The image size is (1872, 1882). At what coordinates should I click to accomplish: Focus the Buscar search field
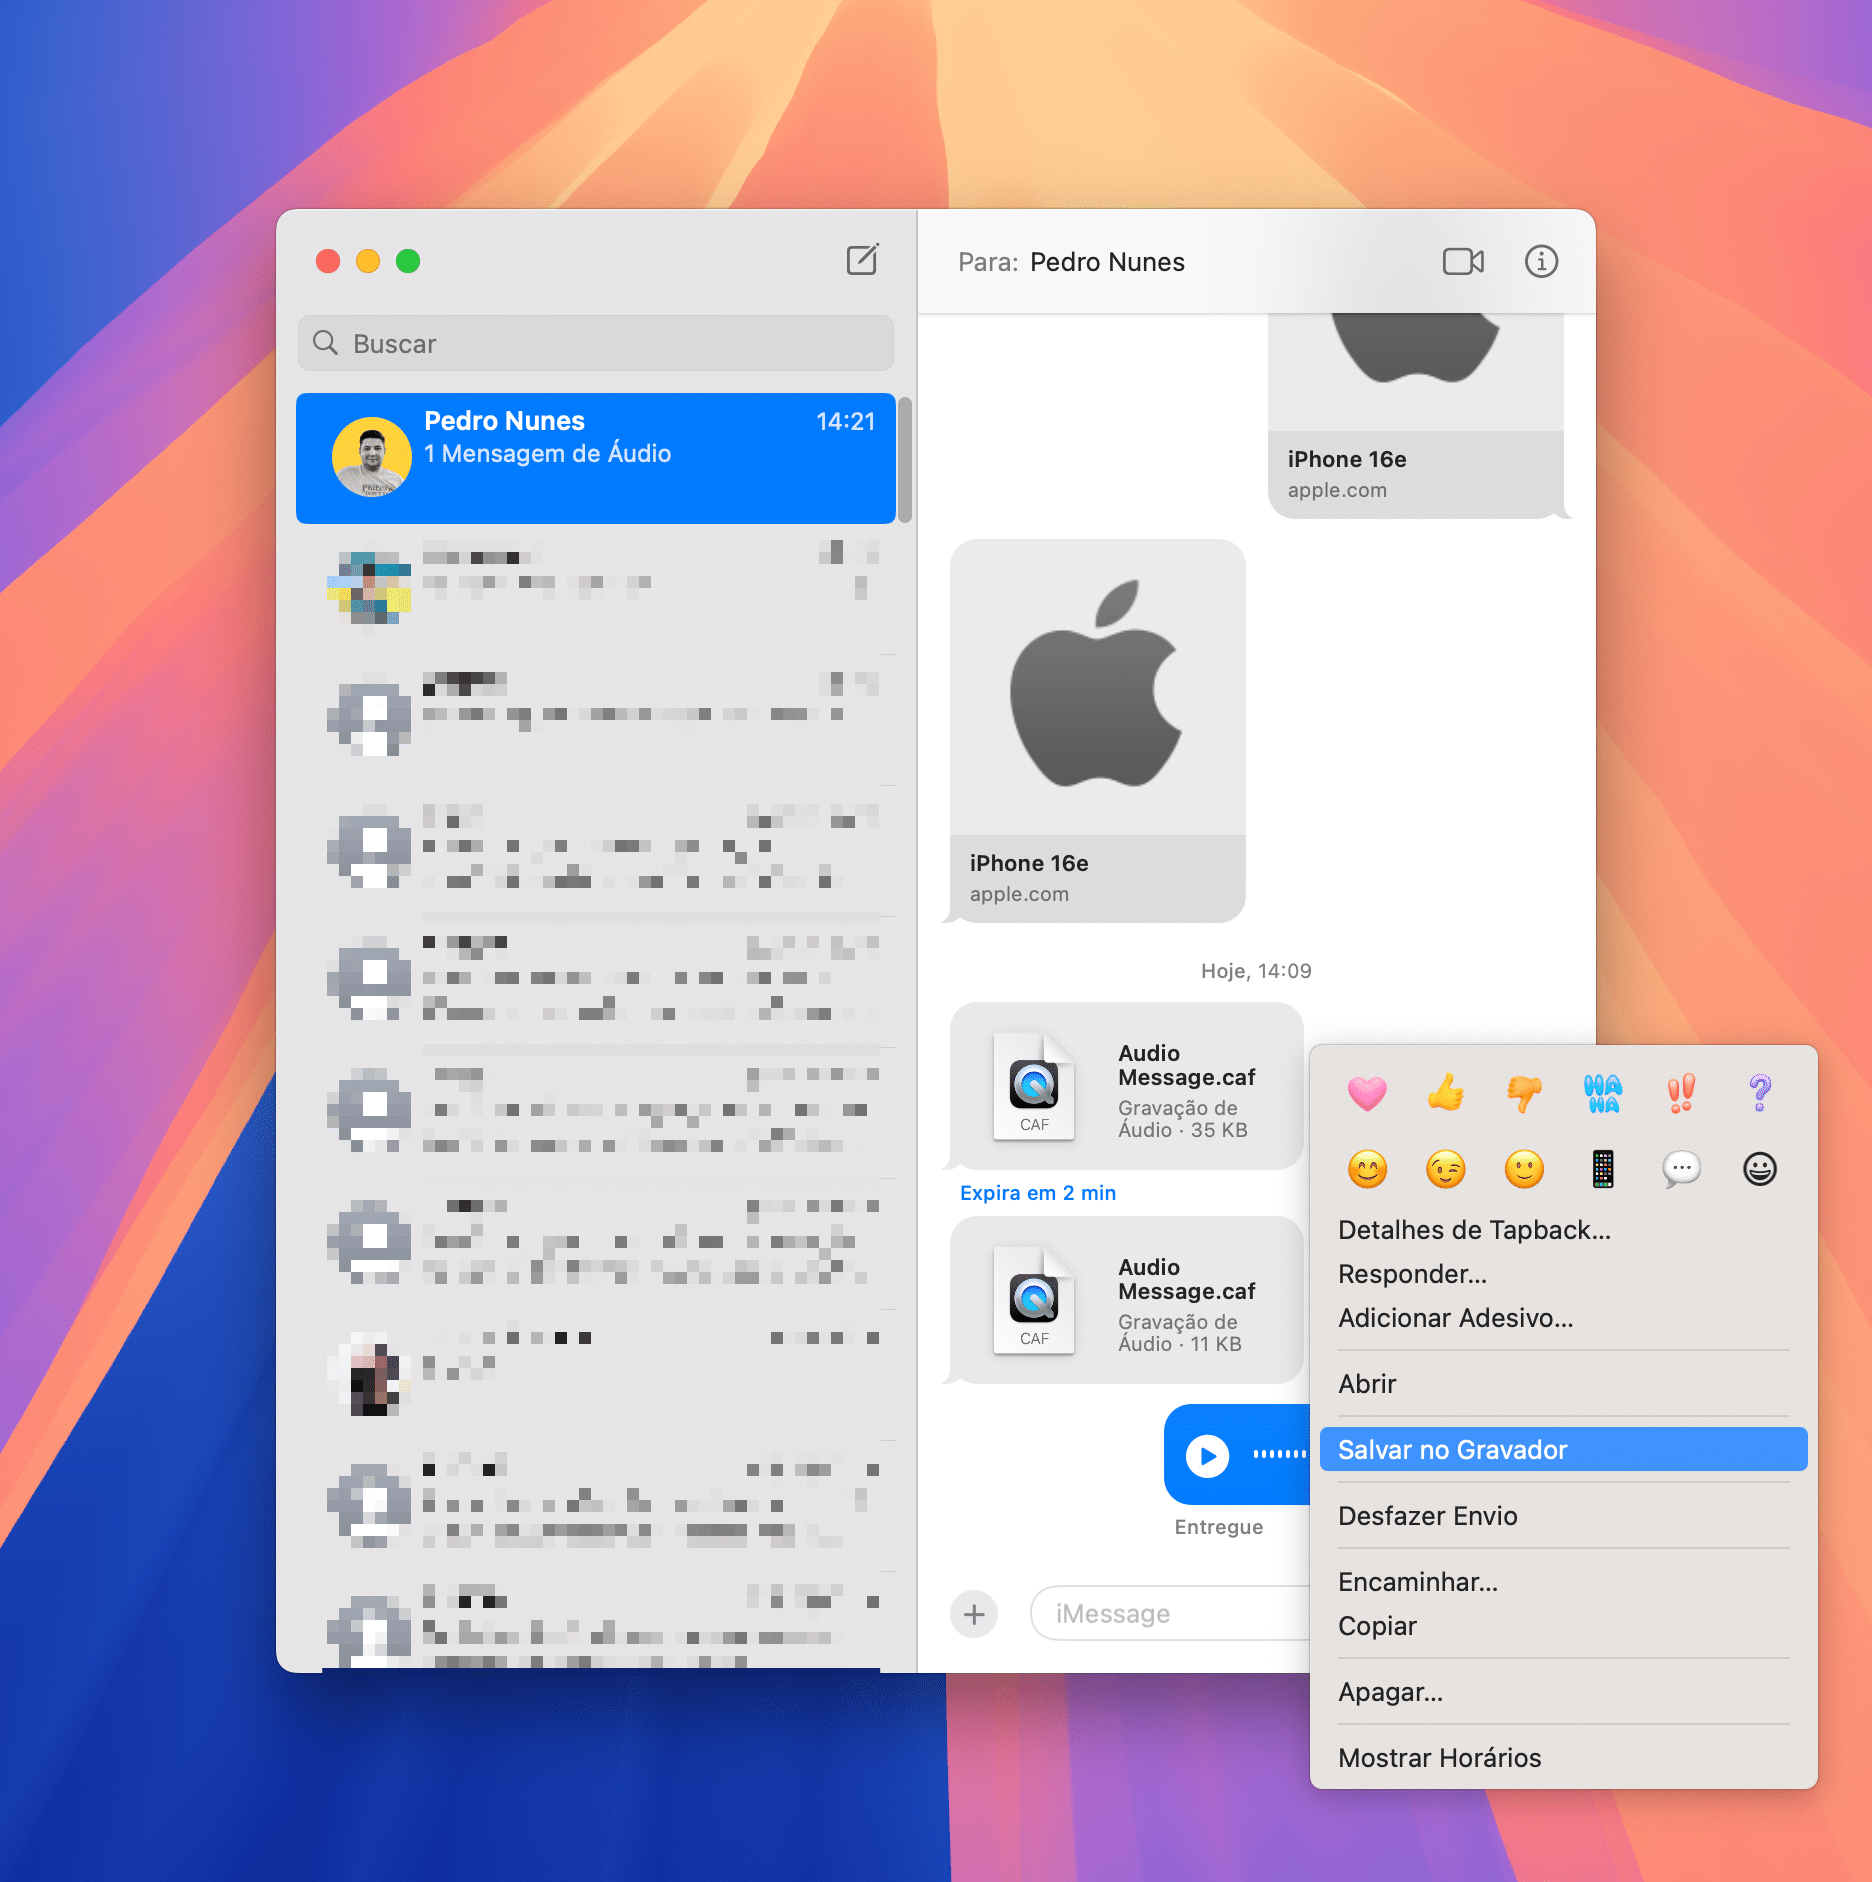pyautogui.click(x=595, y=343)
